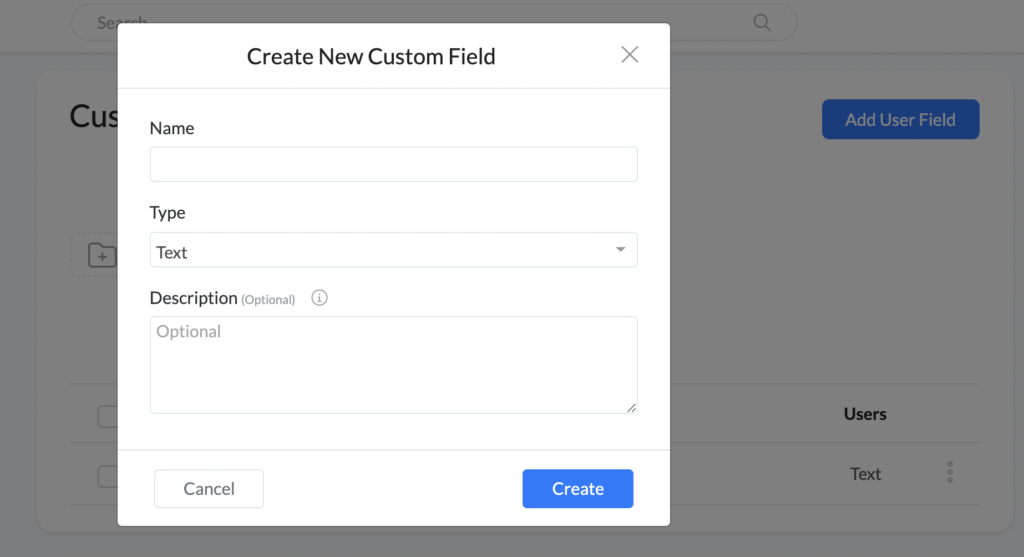This screenshot has height=557, width=1024.
Task: Expand the Type dropdown arrow
Action: (620, 250)
